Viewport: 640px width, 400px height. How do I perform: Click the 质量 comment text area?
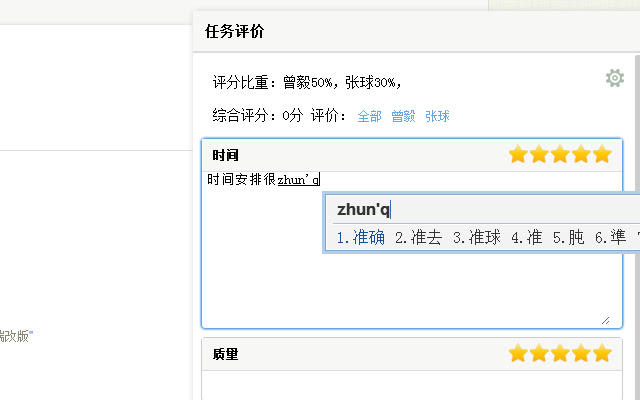click(x=412, y=385)
